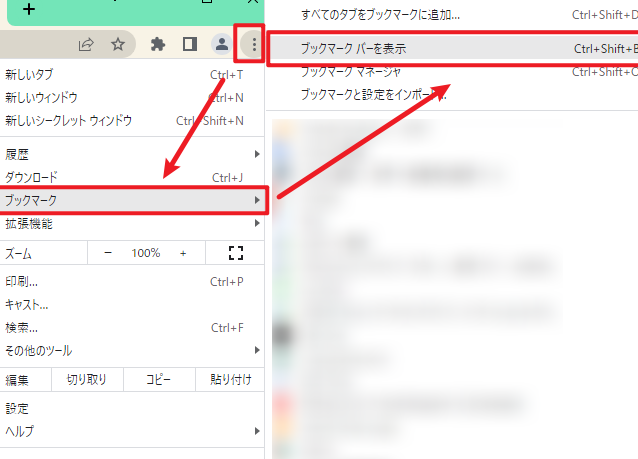Open ダウンロード from the menu
Image resolution: width=638 pixels, height=459 pixels.
(32, 177)
